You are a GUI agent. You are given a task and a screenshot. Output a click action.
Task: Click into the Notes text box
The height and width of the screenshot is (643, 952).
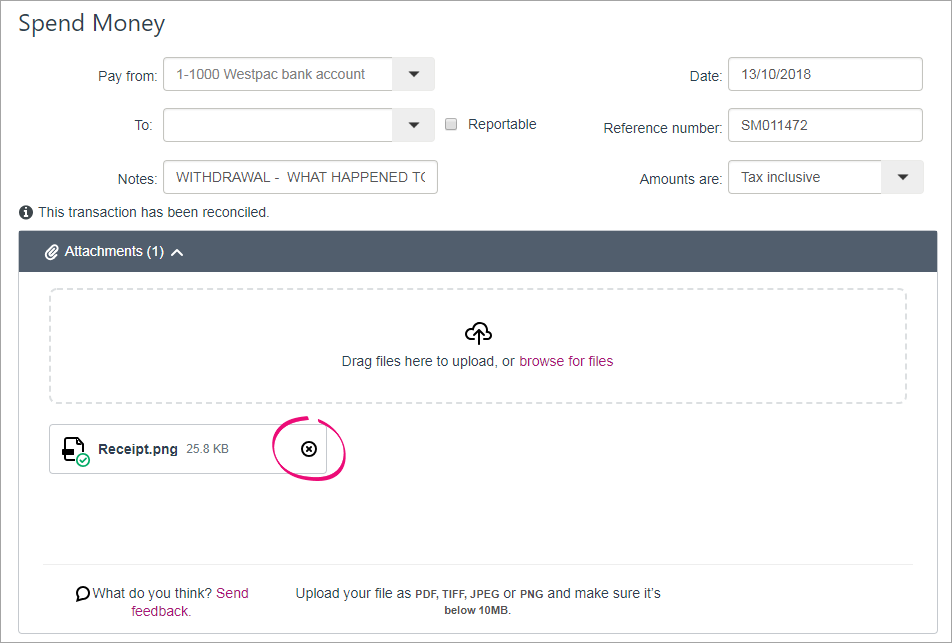300,177
